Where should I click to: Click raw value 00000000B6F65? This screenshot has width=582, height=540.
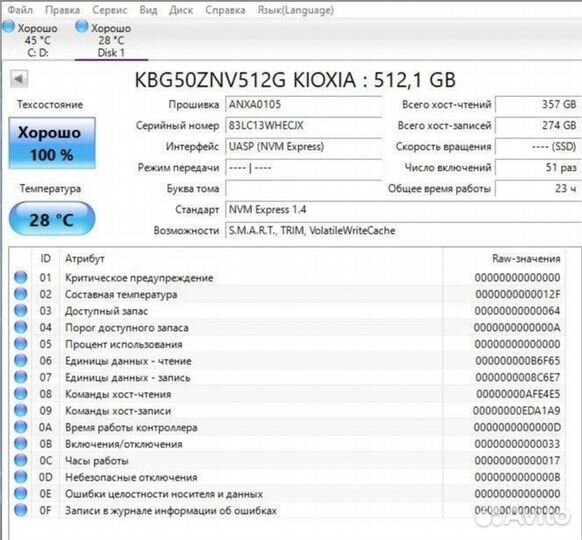tap(518, 361)
